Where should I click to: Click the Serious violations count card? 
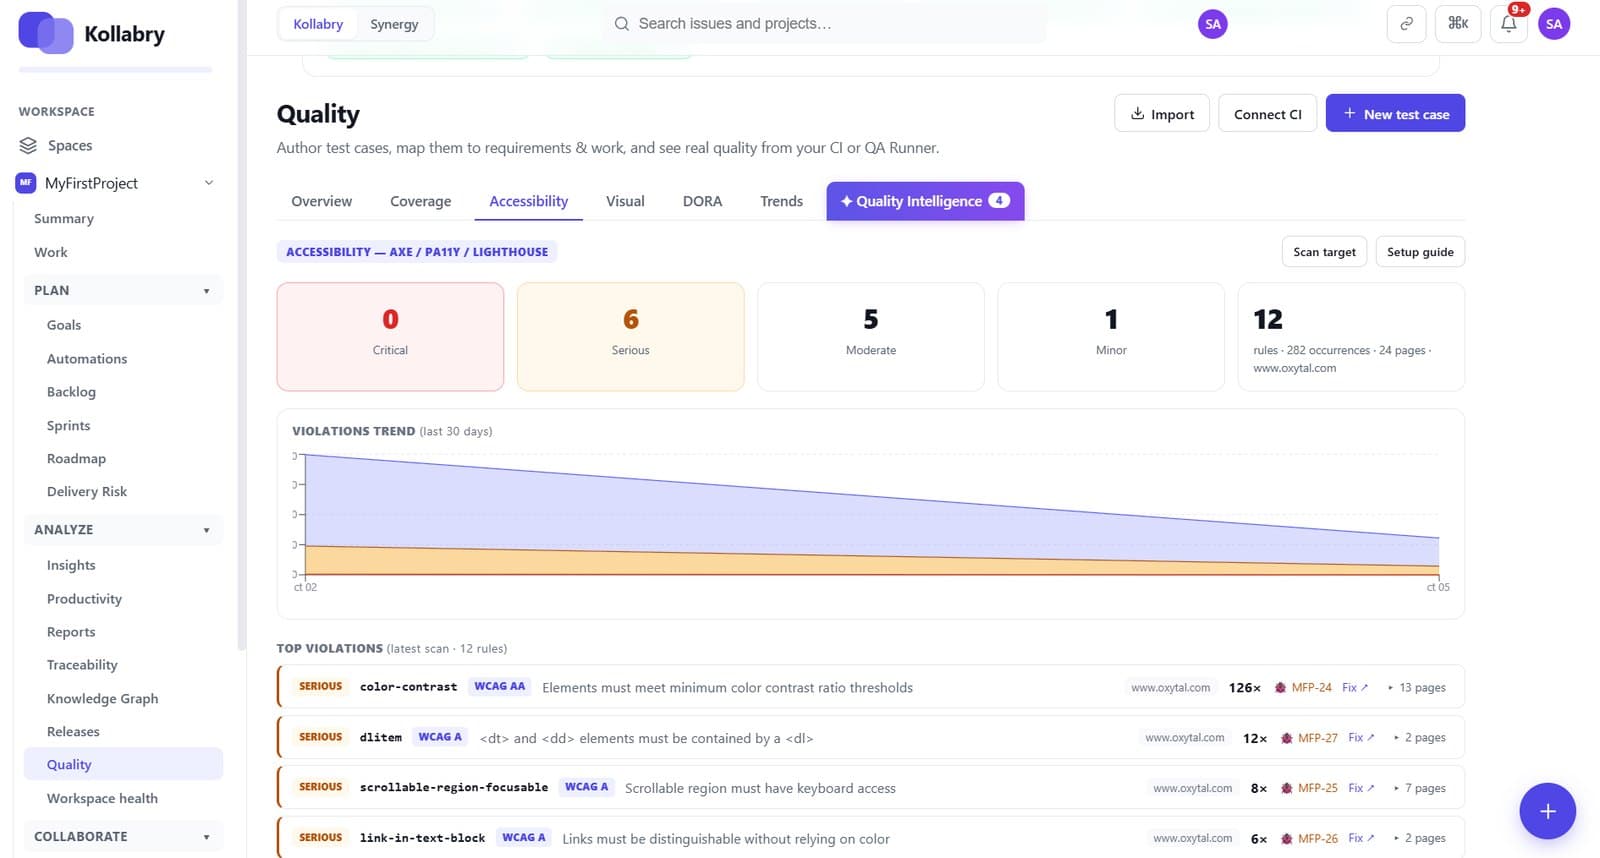(x=631, y=337)
